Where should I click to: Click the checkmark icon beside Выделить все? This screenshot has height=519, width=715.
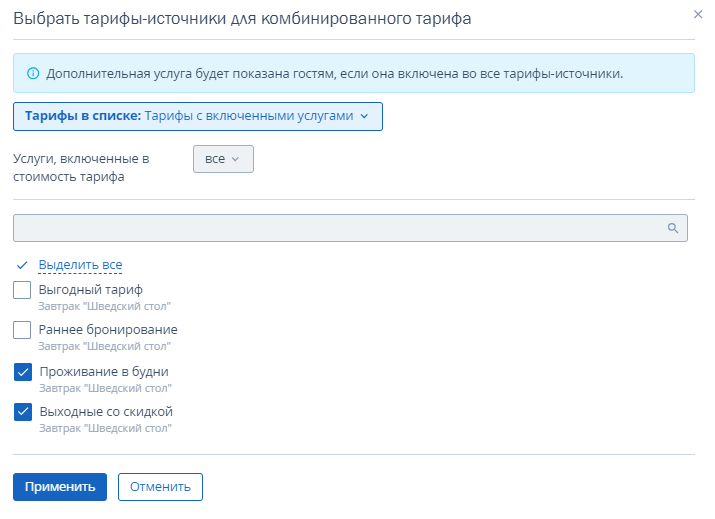click(x=22, y=265)
